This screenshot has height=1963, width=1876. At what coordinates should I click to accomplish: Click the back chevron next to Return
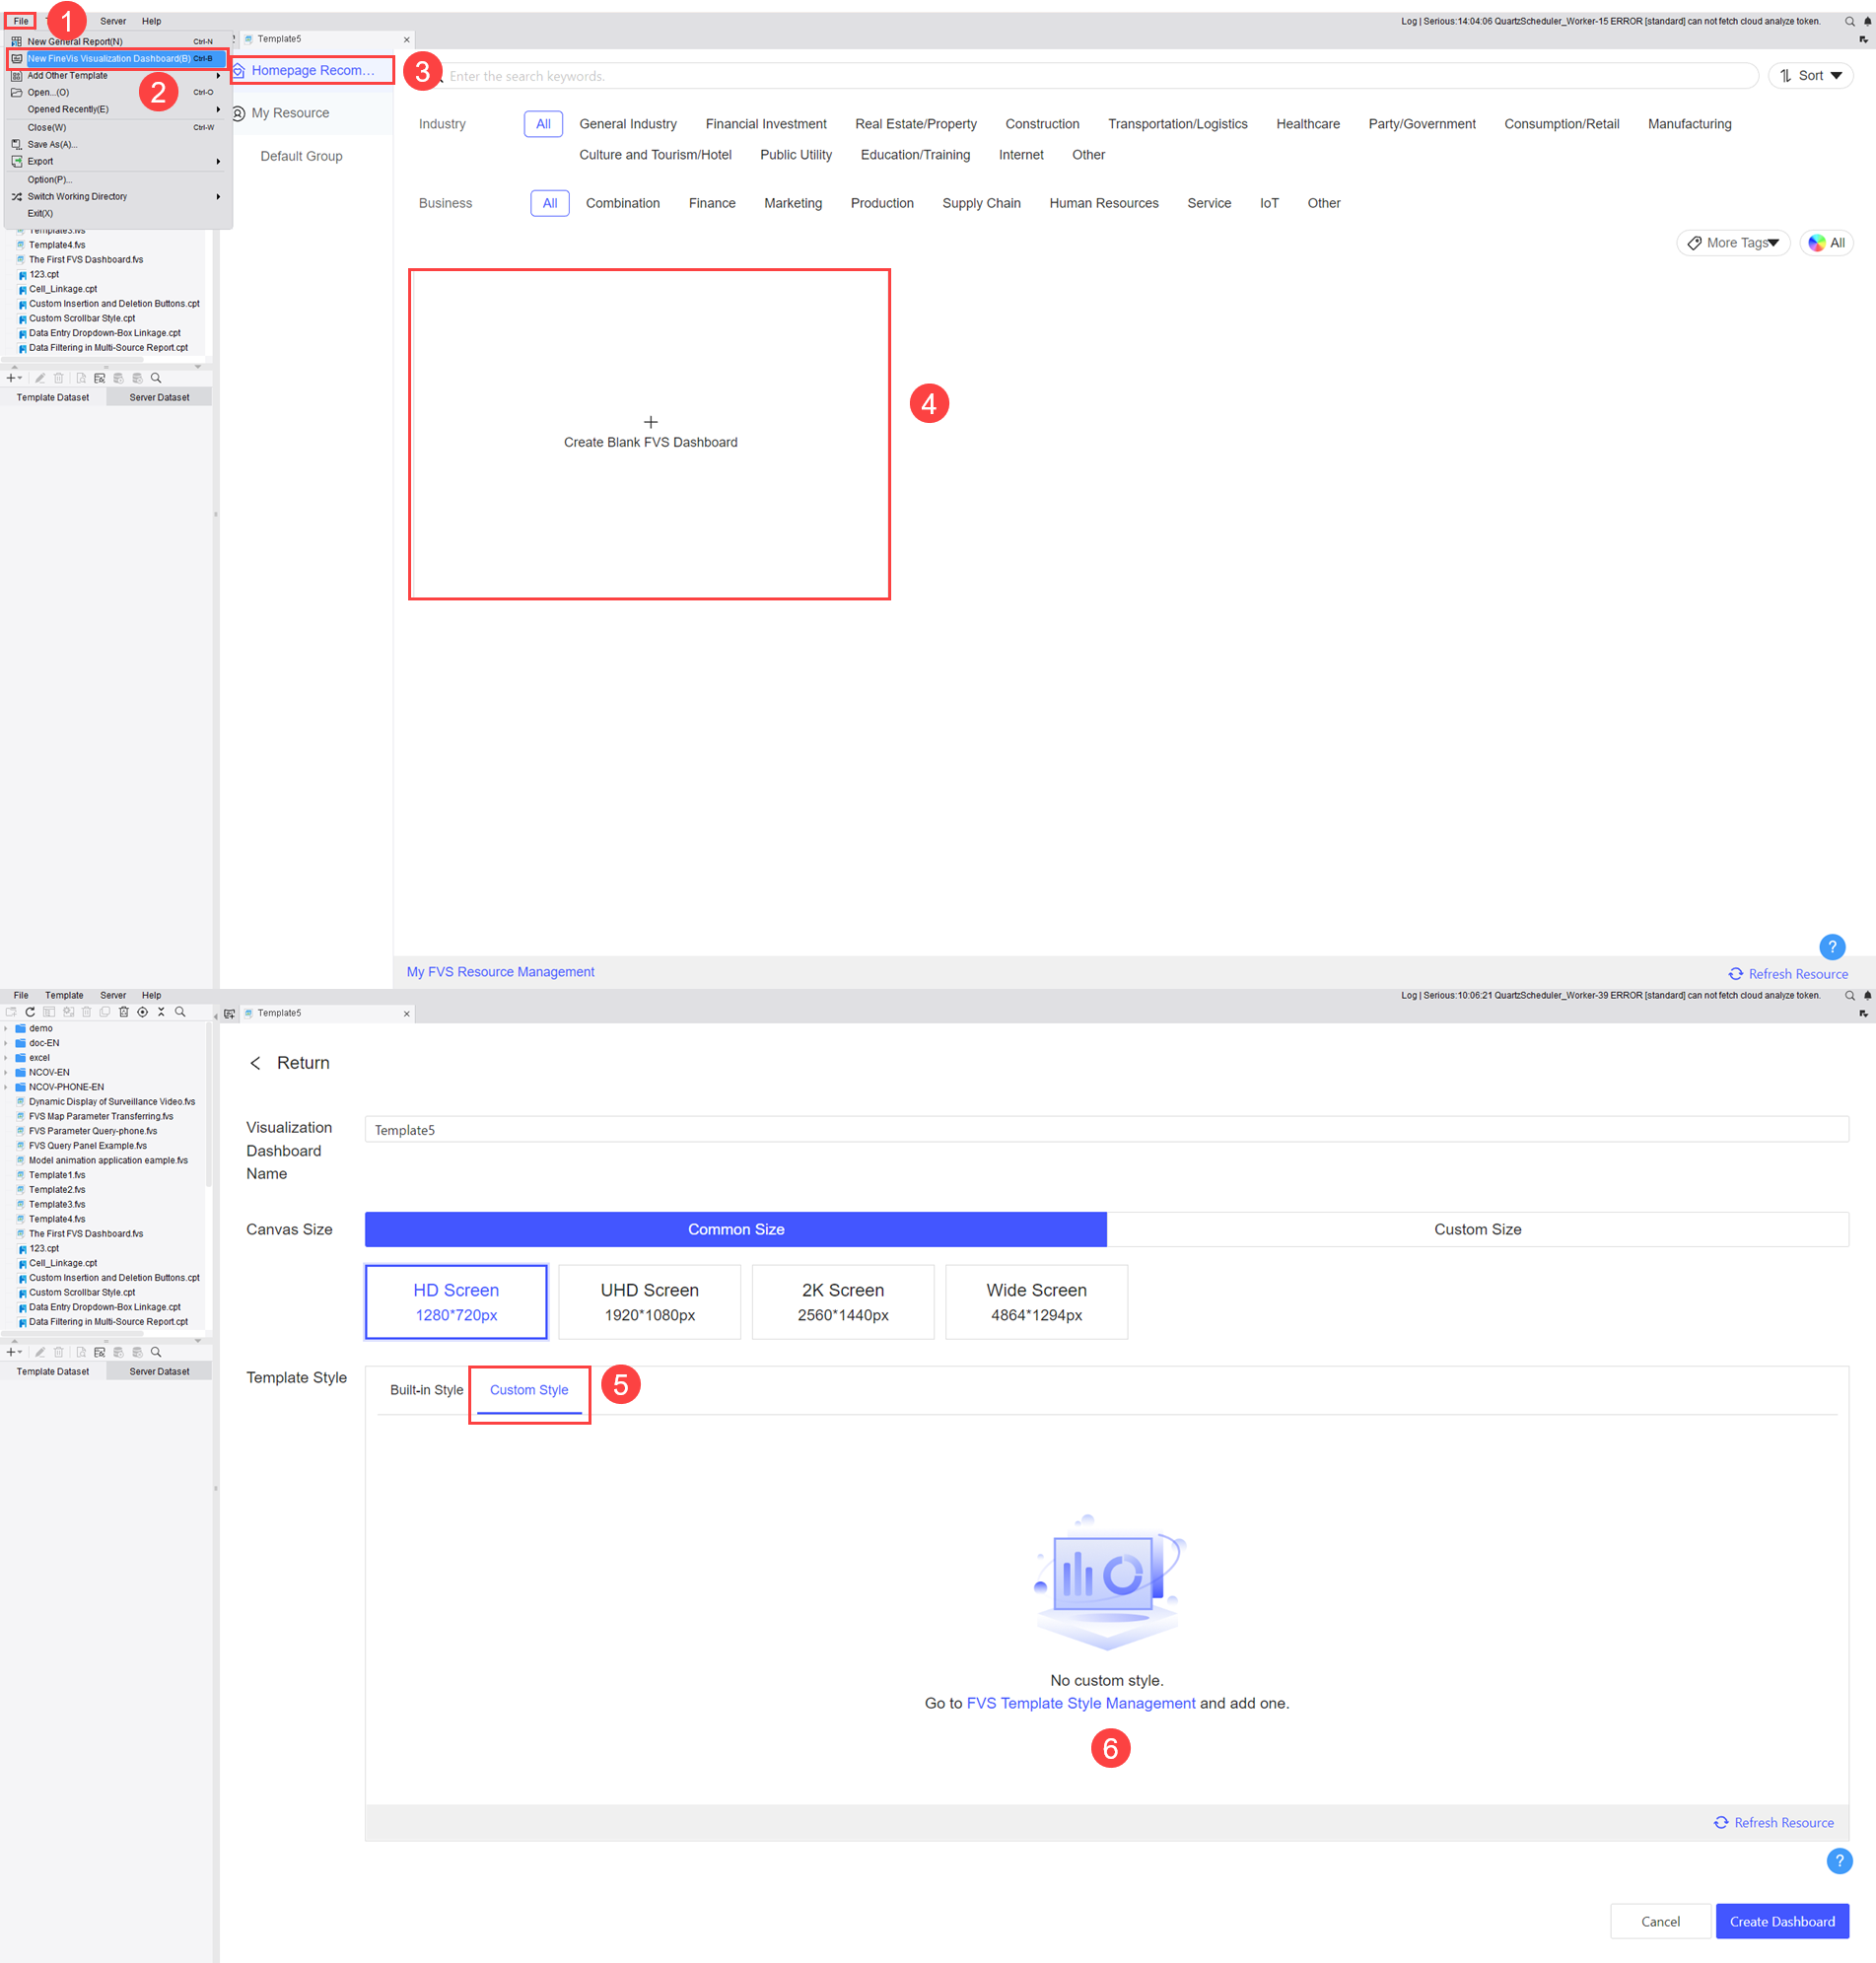[x=255, y=1063]
